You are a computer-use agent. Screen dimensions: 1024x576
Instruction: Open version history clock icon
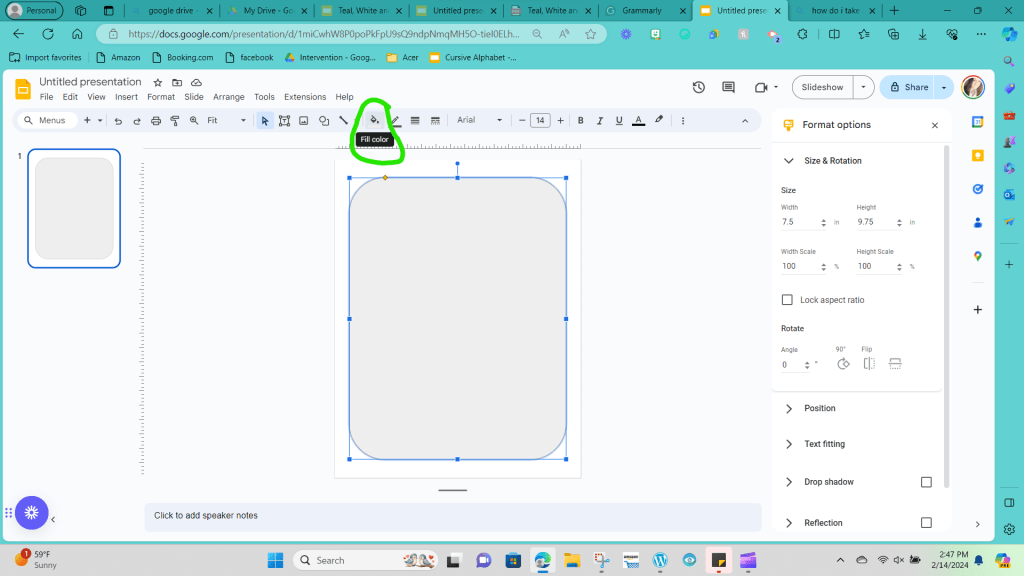click(x=698, y=87)
